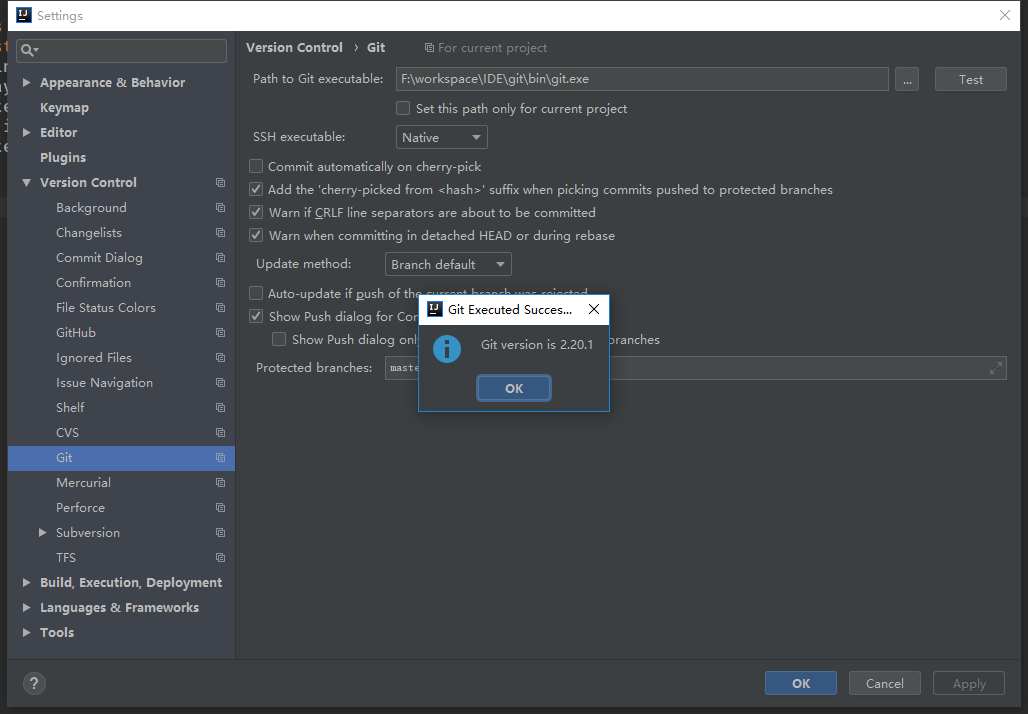
Task: Click the project-level icon beside Version Control
Action: pos(220,183)
